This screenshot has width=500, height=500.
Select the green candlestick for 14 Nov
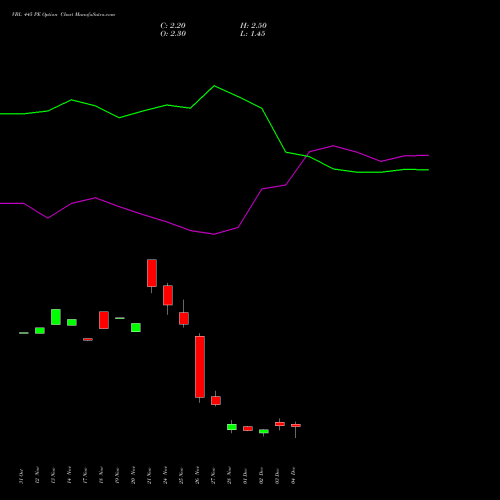tap(72, 322)
